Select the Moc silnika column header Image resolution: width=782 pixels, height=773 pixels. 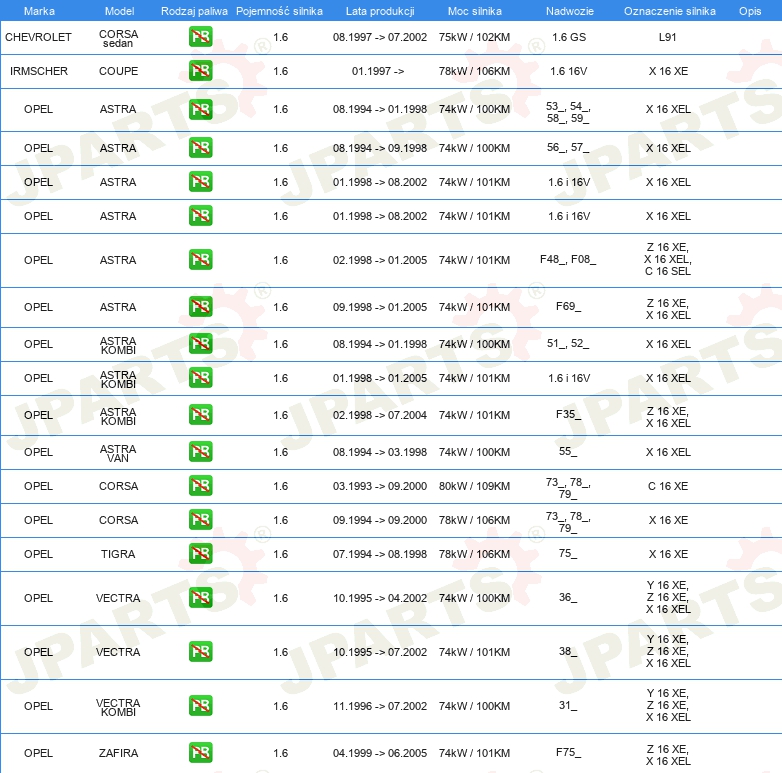pyautogui.click(x=474, y=10)
